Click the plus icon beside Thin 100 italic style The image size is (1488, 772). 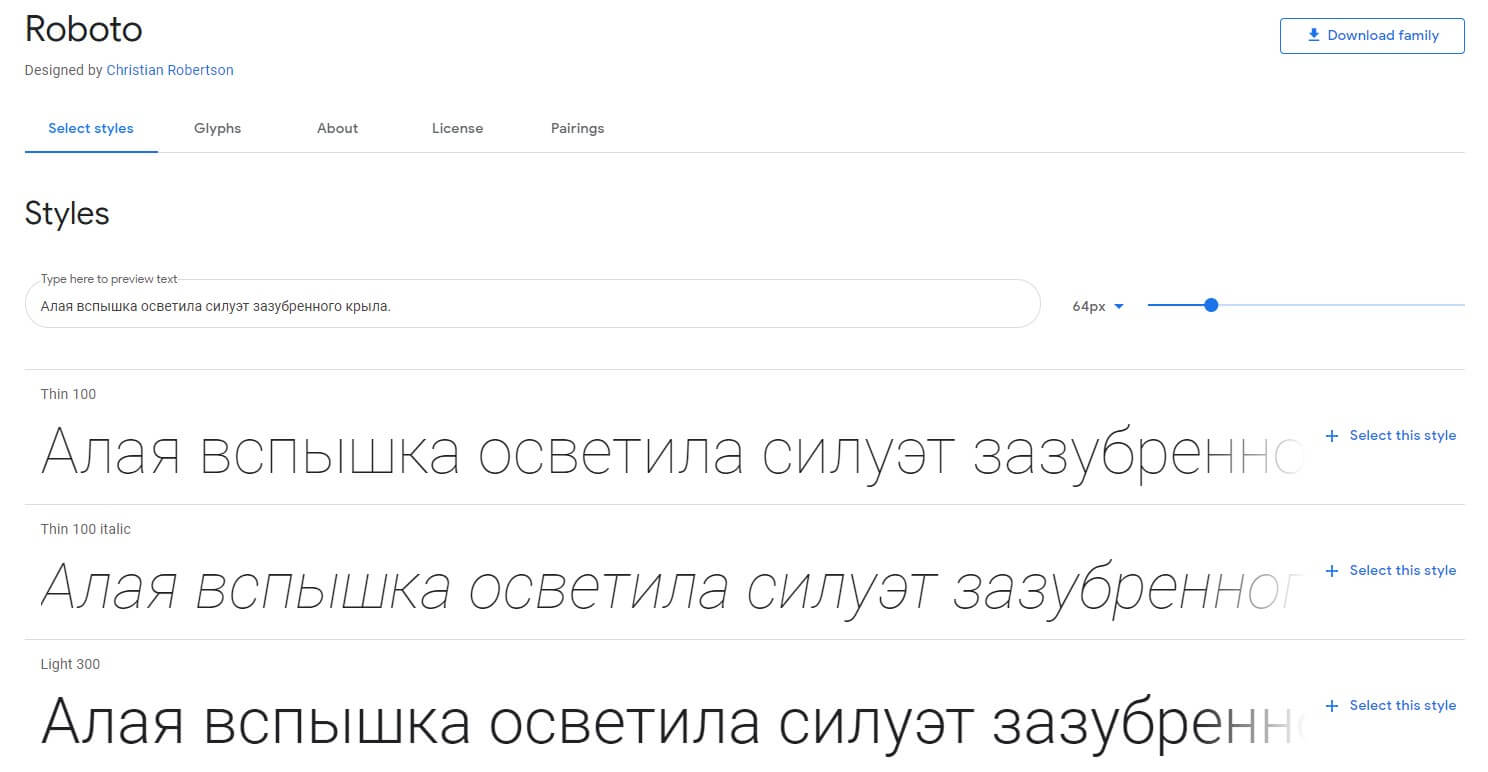[1331, 571]
